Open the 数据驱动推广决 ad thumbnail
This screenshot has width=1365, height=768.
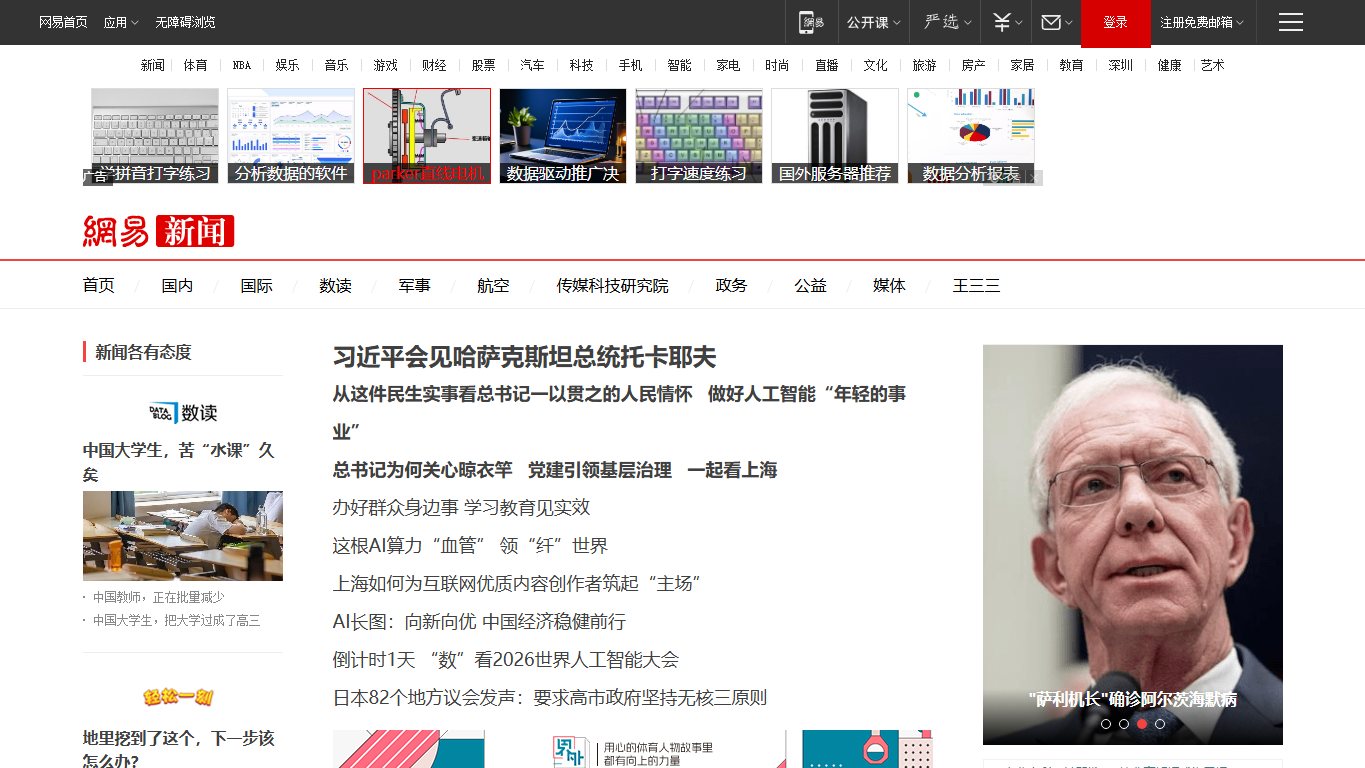tap(563, 136)
